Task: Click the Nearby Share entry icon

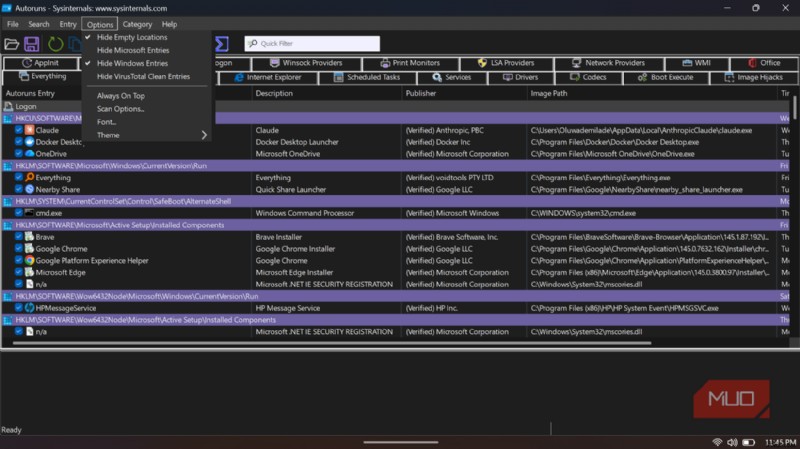Action: (30, 189)
